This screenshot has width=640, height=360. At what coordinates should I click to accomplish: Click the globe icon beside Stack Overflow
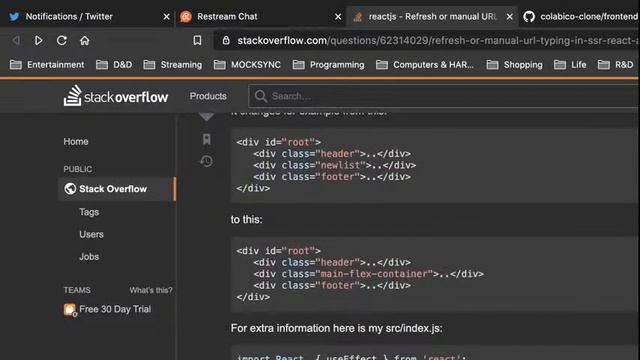(x=70, y=189)
